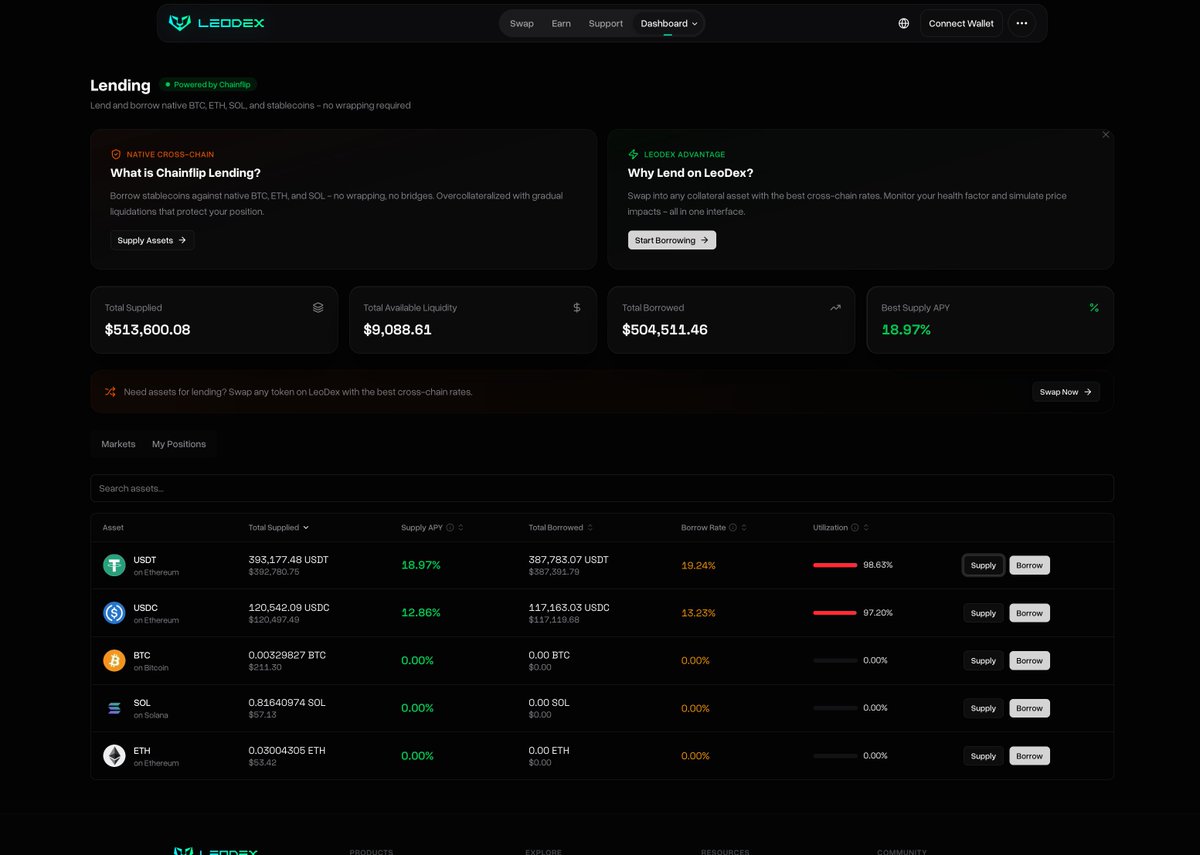Click 0.81640974 SOL supplied amount

coord(287,703)
